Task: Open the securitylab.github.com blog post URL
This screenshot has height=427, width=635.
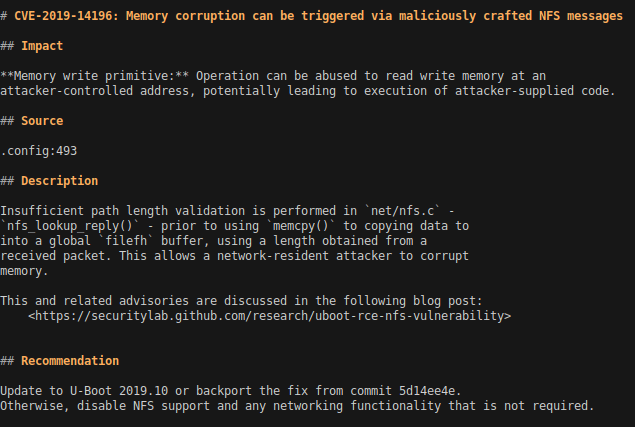Action: point(269,316)
